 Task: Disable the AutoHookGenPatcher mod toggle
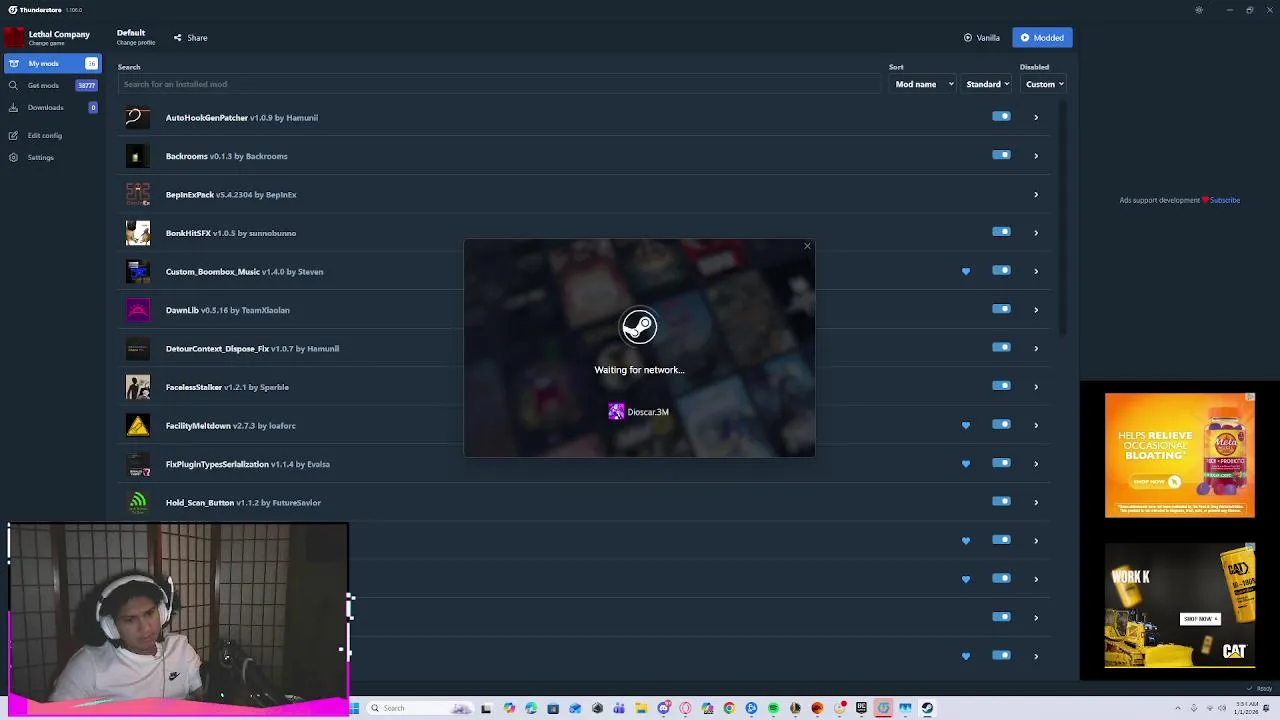coord(1001,117)
